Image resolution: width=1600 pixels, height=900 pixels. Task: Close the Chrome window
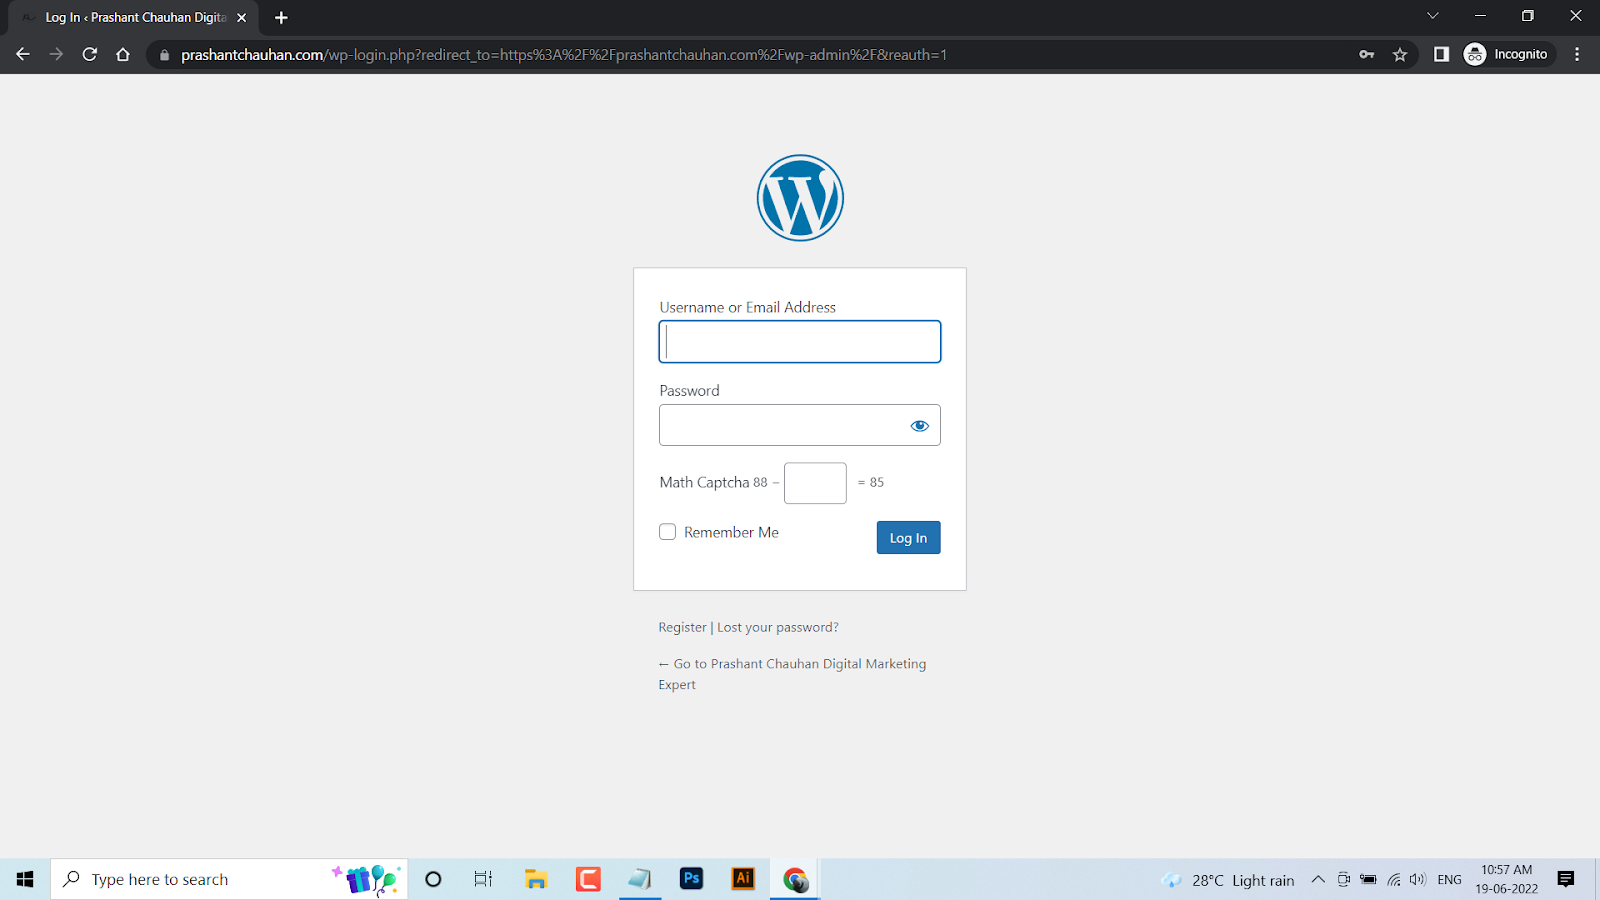tap(1576, 16)
